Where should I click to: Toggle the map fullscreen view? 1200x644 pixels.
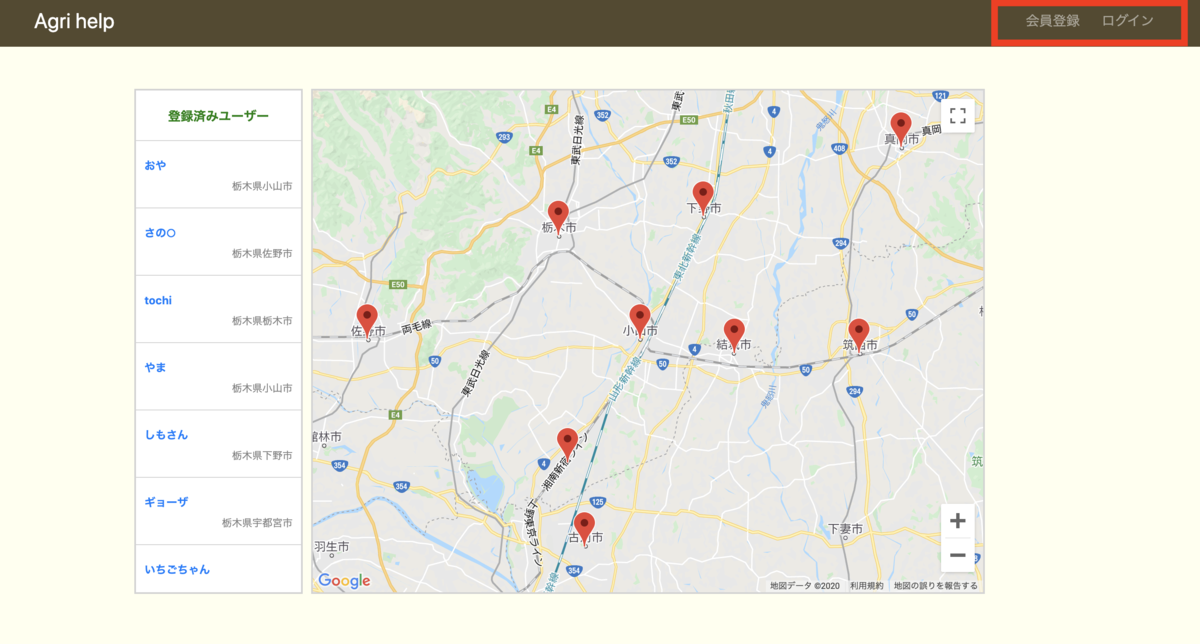coord(957,115)
